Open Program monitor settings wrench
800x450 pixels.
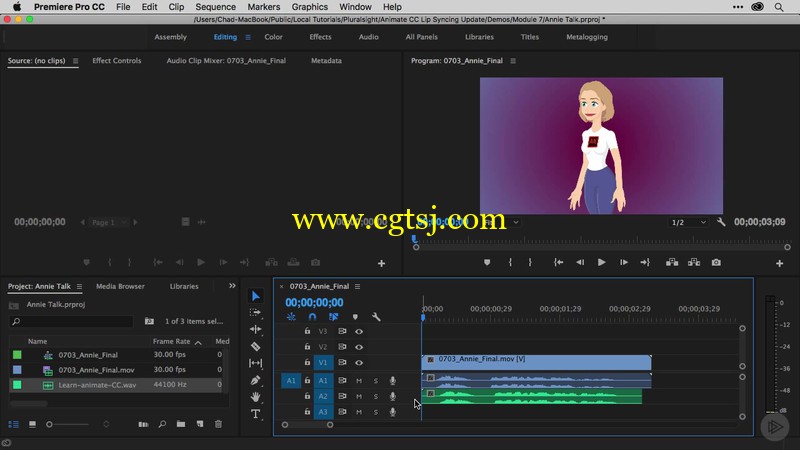tap(721, 222)
